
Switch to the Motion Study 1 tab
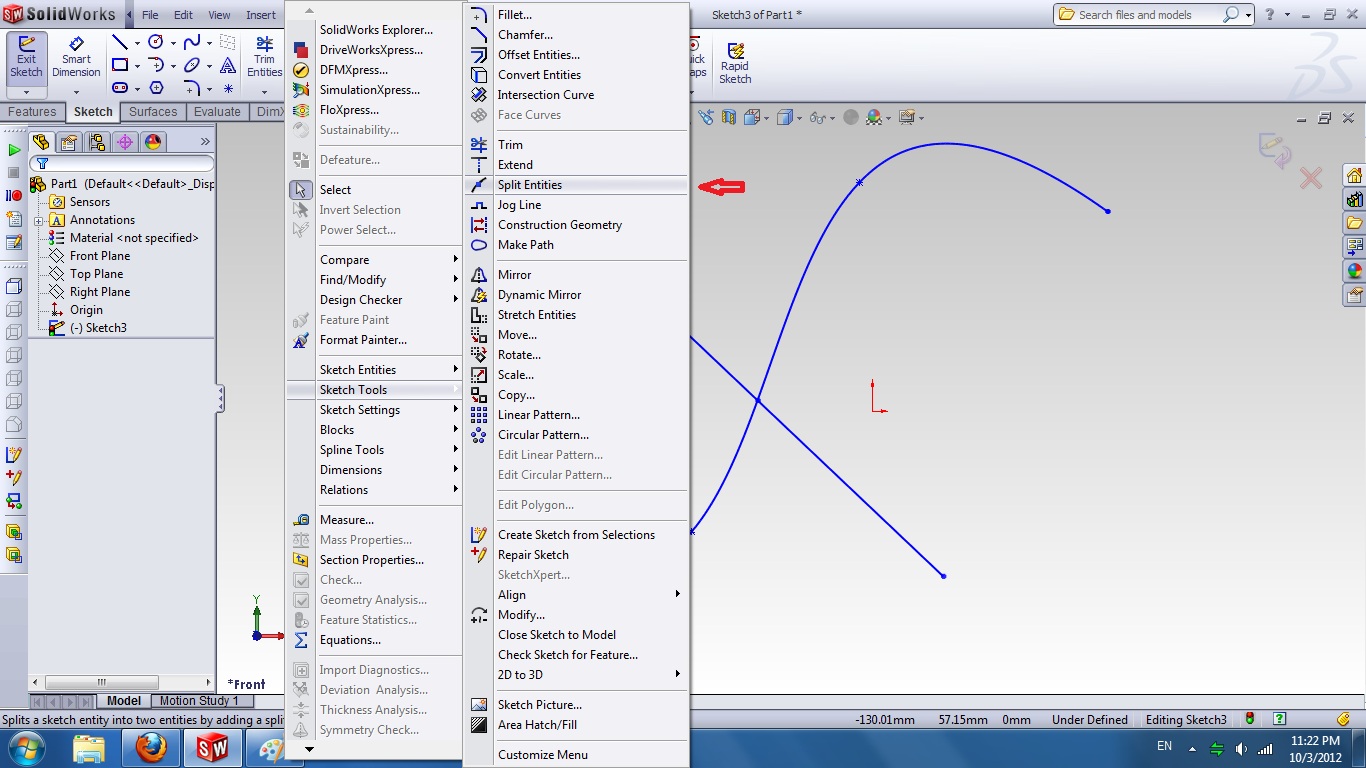tap(199, 701)
